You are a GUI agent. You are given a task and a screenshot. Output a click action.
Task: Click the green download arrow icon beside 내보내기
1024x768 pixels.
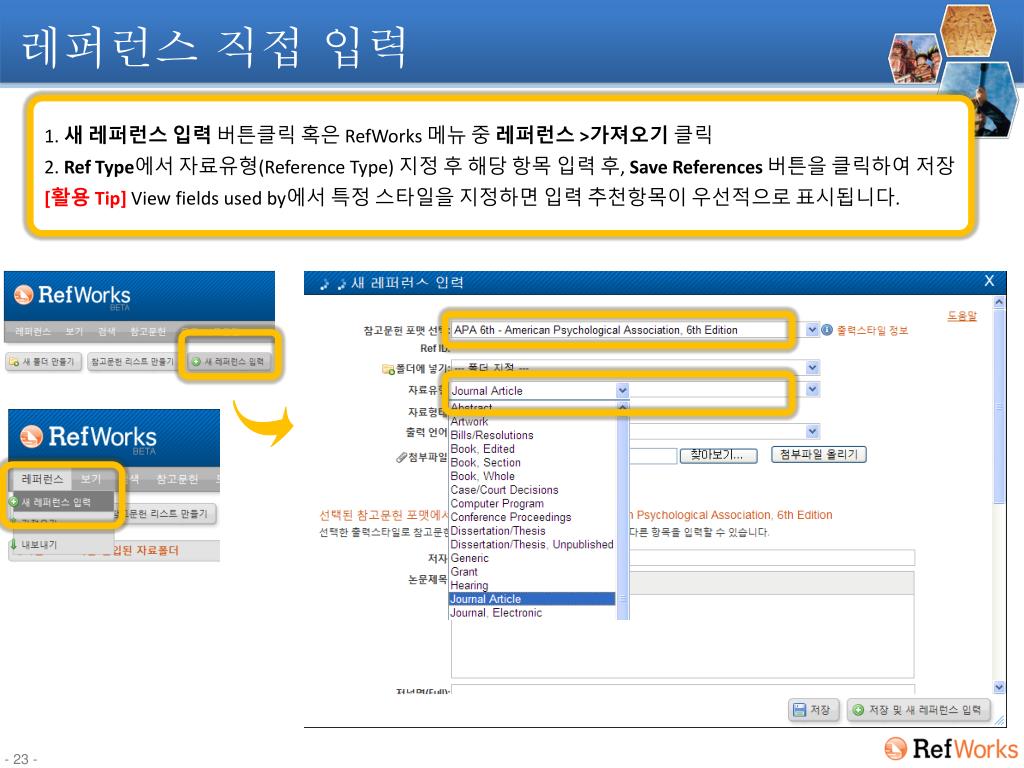pyautogui.click(x=13, y=545)
